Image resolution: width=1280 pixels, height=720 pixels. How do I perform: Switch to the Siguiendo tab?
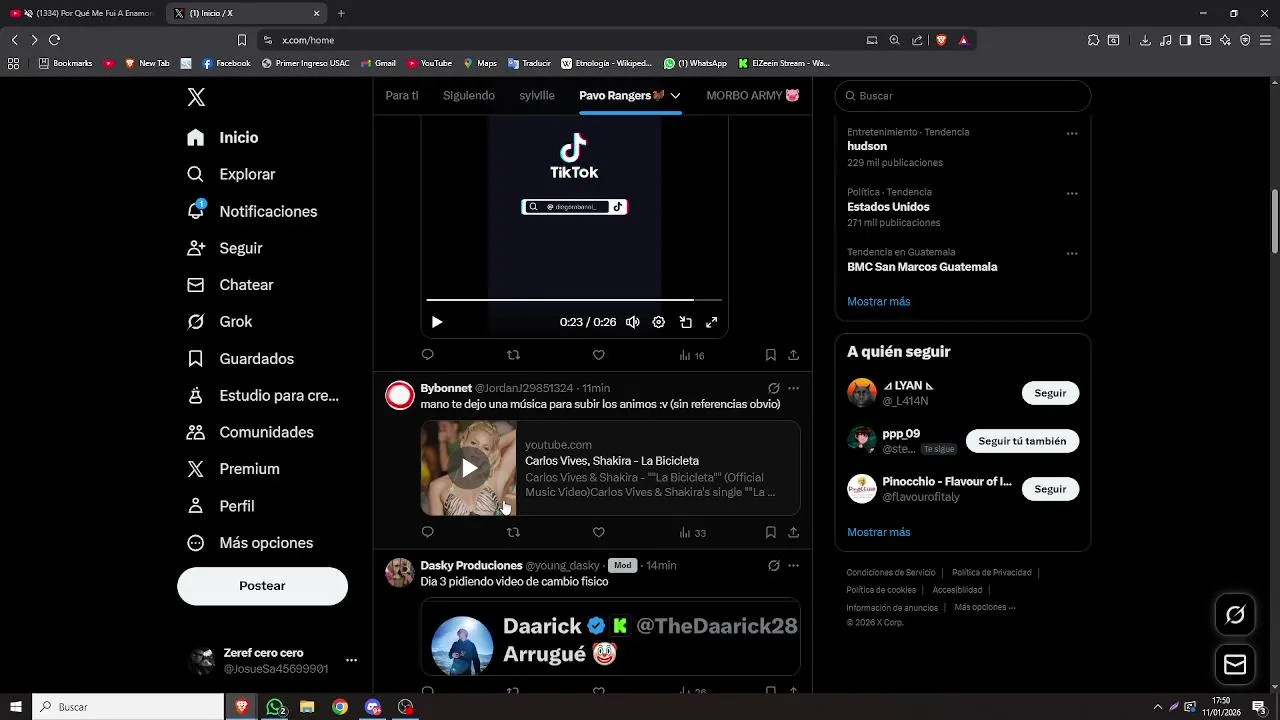469,96
